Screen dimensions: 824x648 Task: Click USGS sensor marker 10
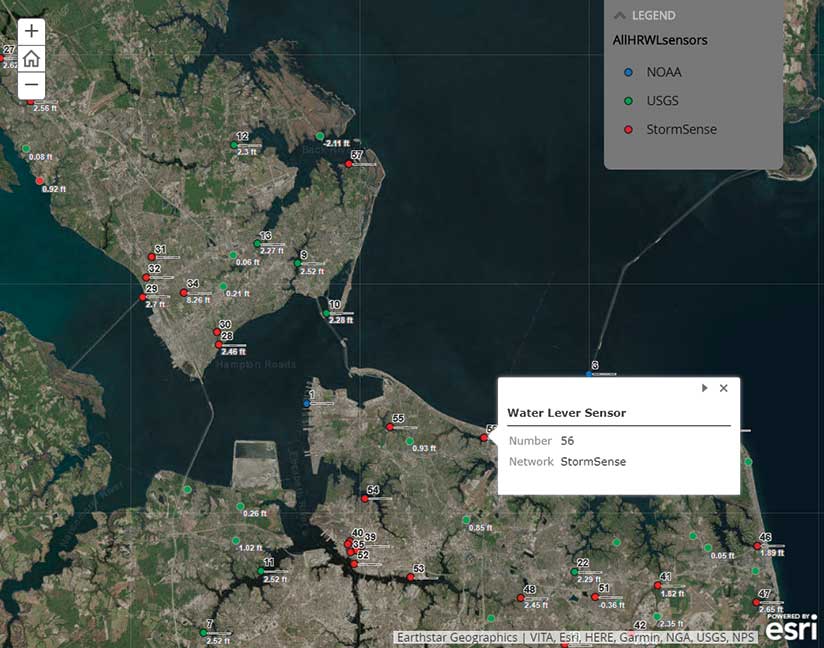(326, 313)
